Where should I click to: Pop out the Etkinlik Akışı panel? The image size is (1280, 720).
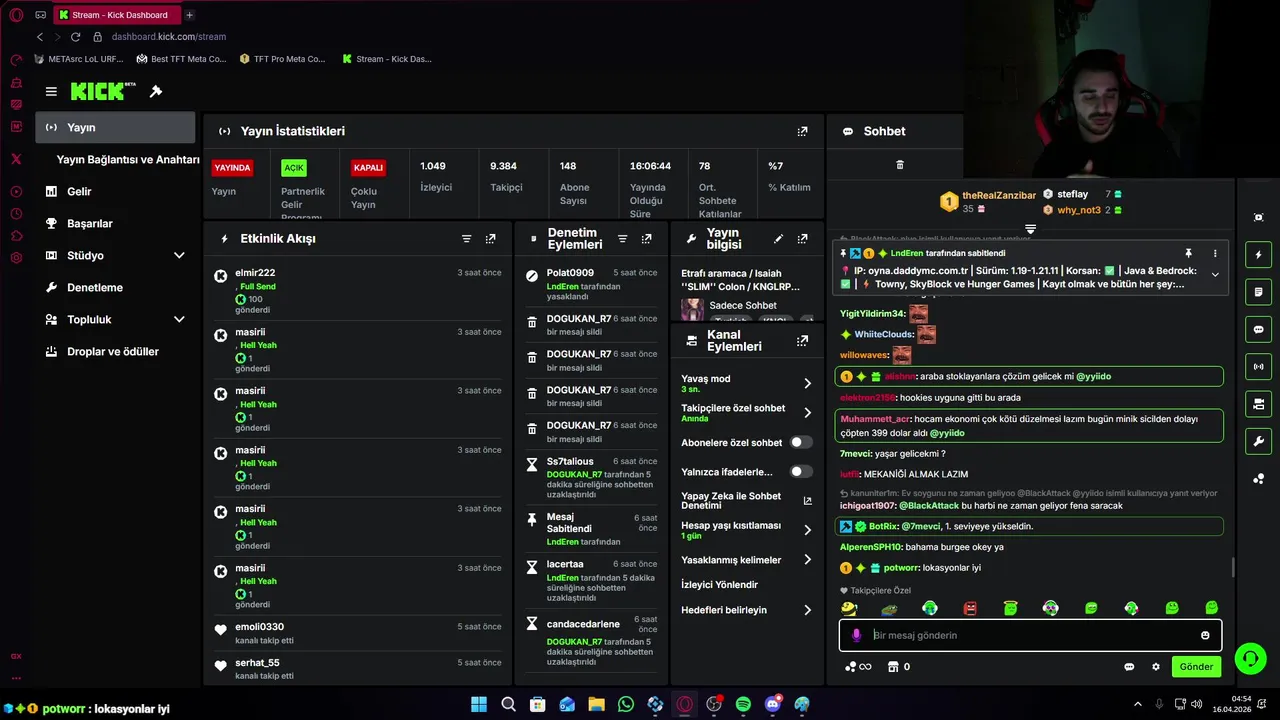(490, 239)
